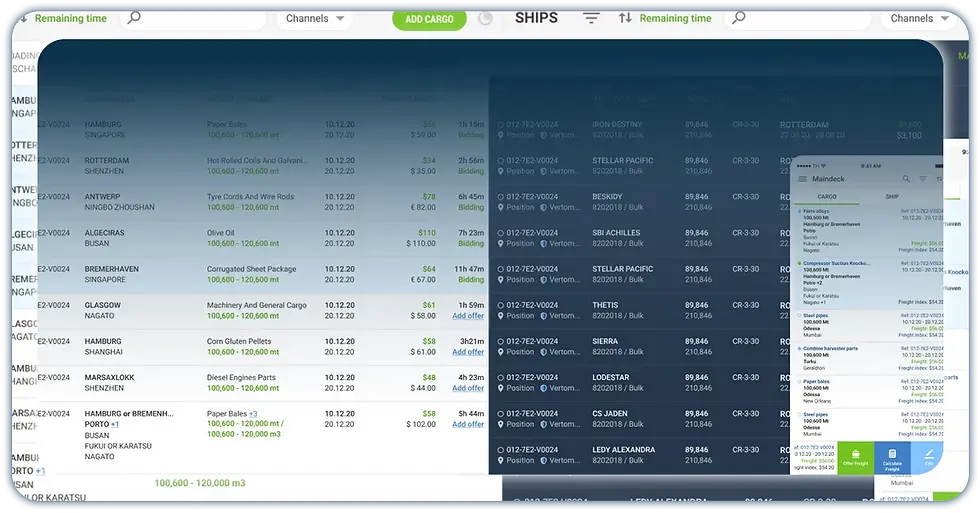Click the position pin icon for BESKIDY
The height and width of the screenshot is (513, 980).
(501, 207)
